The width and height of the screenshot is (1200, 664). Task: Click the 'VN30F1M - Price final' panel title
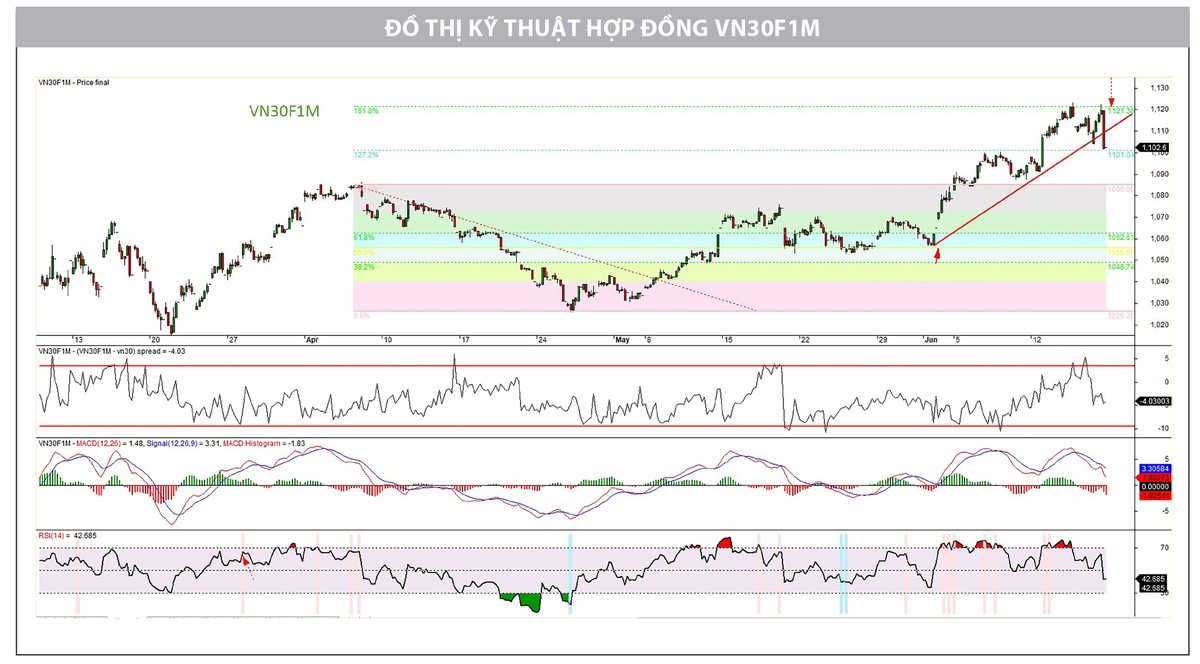[x=74, y=82]
